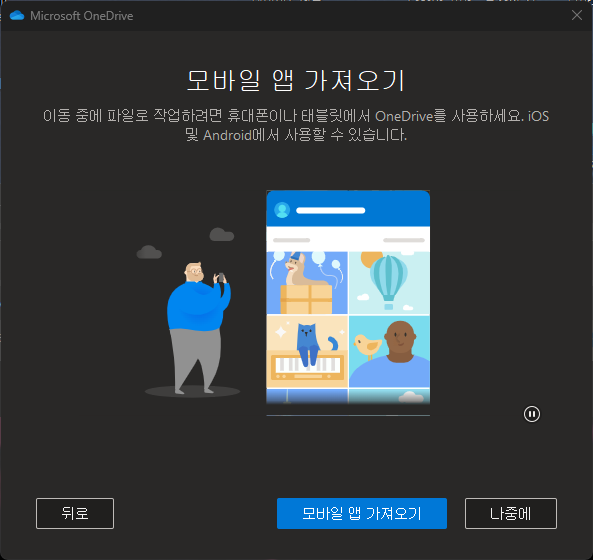Click the blue 모바일 앱 가져오기 button

click(x=362, y=513)
